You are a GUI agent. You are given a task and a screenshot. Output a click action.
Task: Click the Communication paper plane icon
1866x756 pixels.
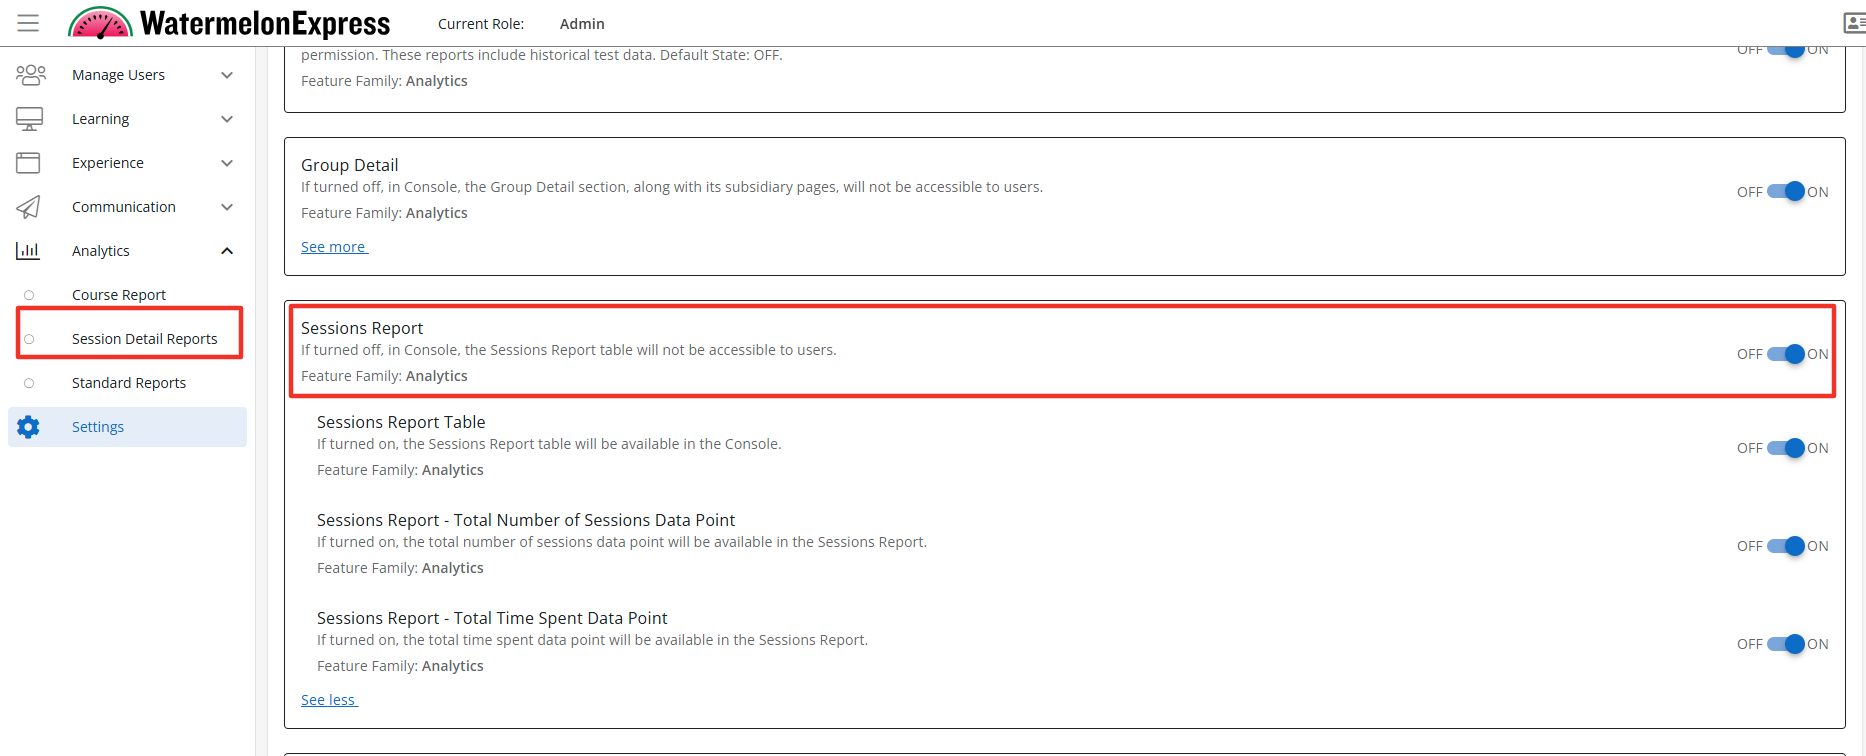click(x=28, y=207)
